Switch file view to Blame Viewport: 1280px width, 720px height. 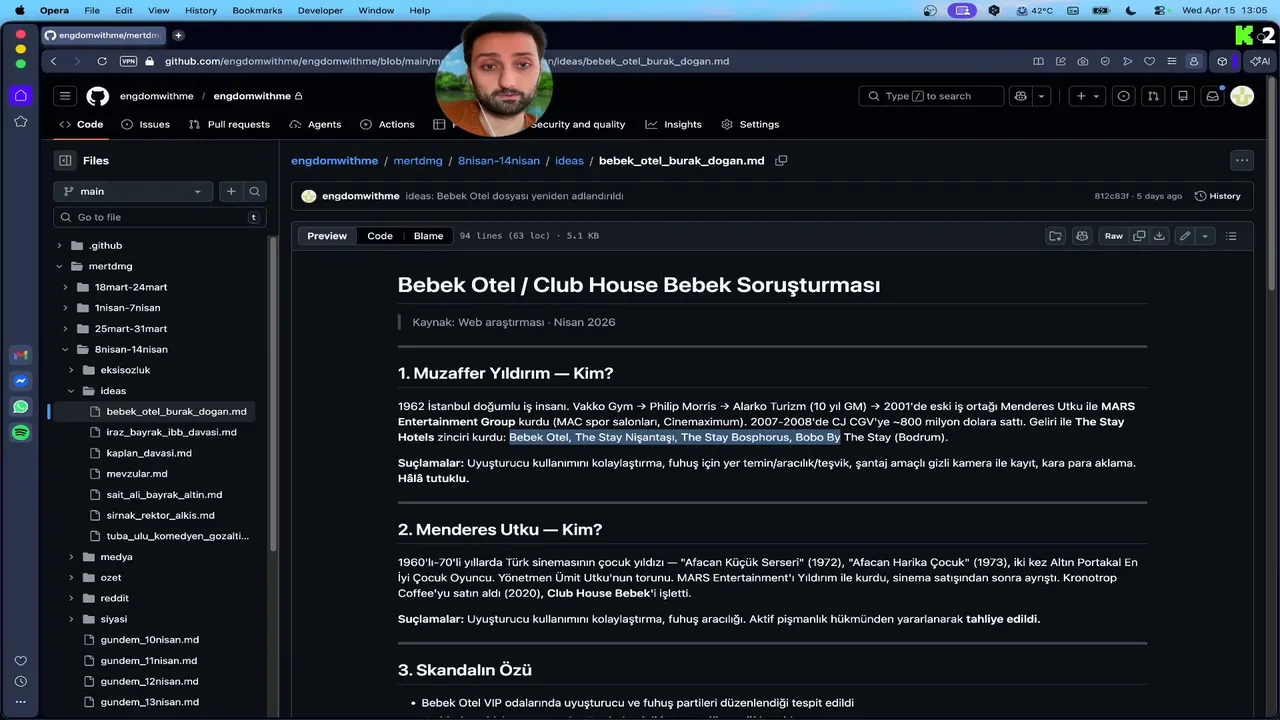[x=428, y=236]
